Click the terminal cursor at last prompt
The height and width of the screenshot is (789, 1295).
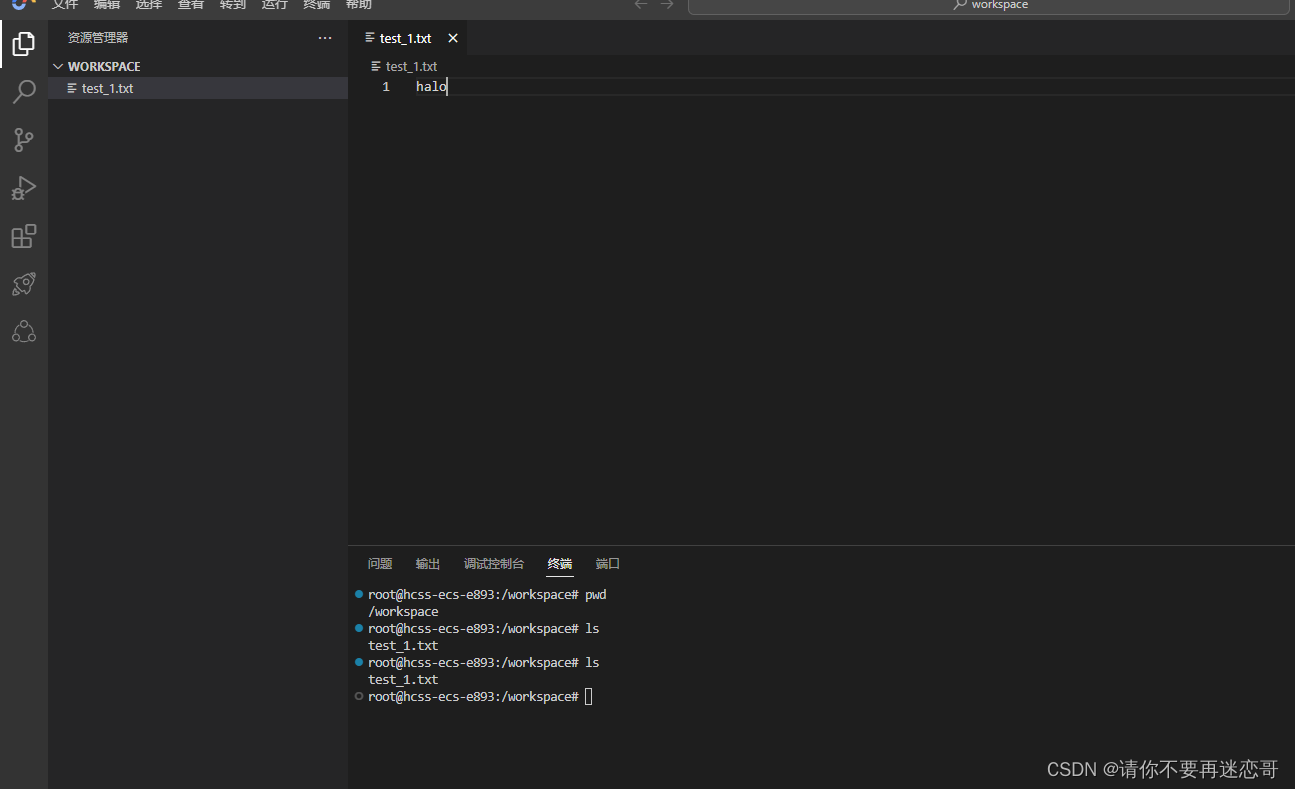click(589, 696)
